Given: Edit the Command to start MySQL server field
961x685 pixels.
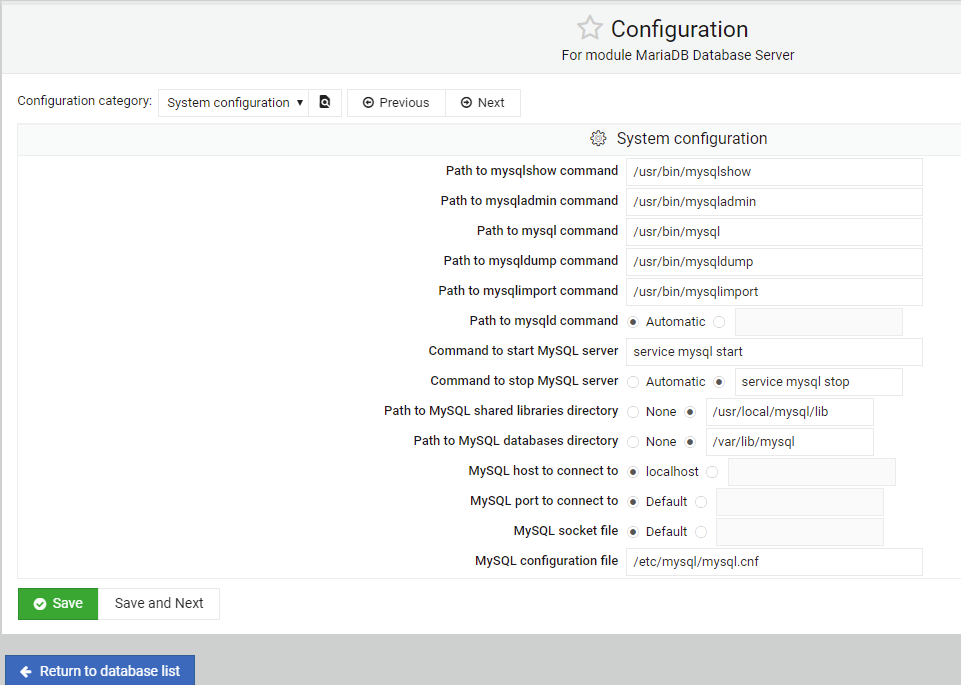Looking at the screenshot, I should coord(773,352).
